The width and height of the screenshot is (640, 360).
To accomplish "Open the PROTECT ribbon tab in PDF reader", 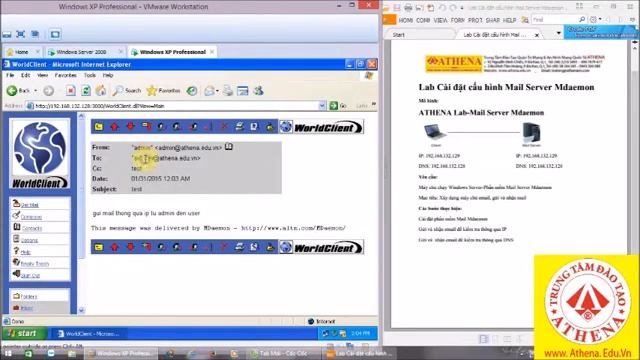I will [x=475, y=20].
